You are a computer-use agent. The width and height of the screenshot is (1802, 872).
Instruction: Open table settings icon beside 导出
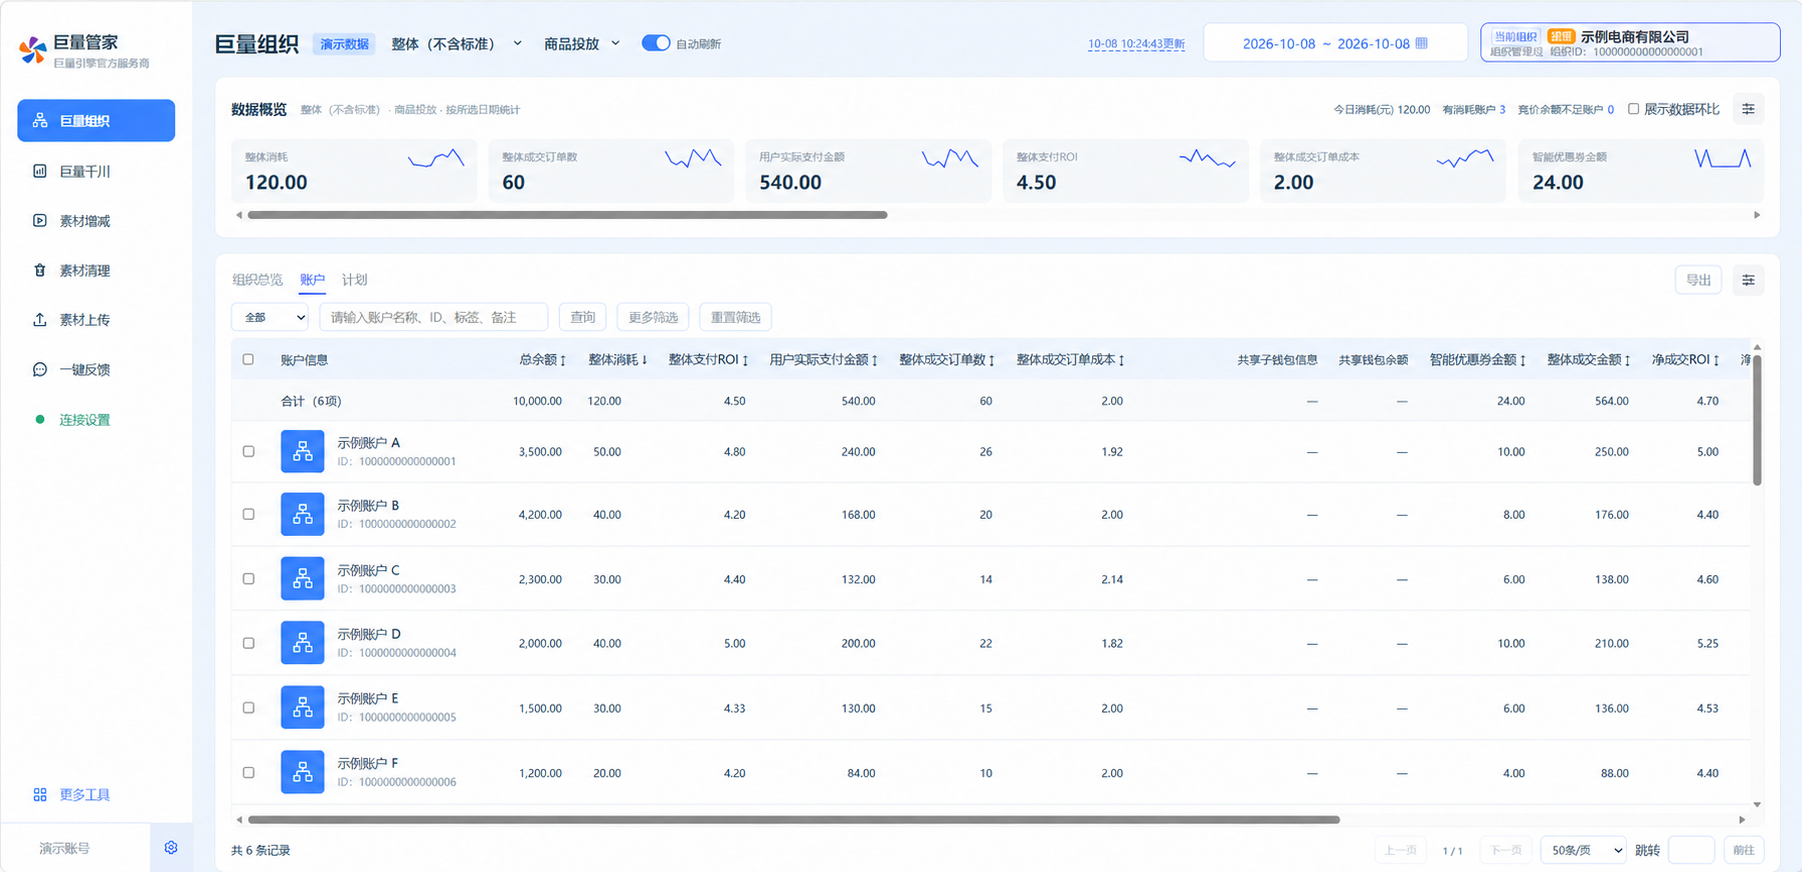pyautogui.click(x=1748, y=280)
